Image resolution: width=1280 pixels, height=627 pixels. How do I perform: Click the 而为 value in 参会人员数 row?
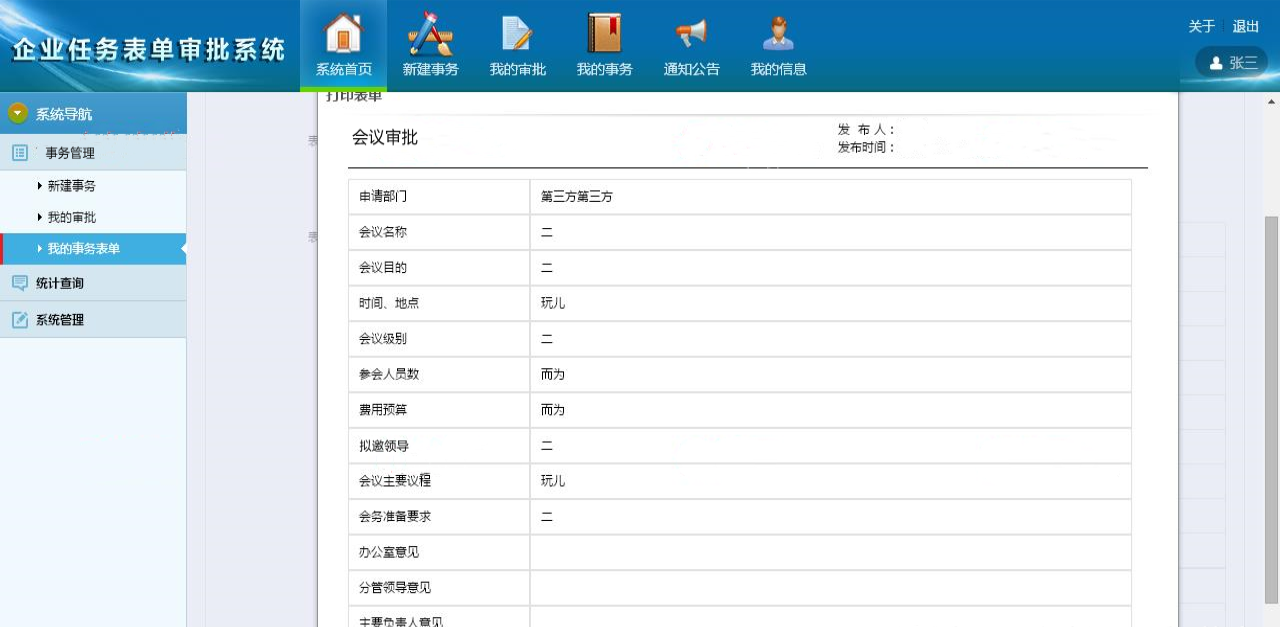point(553,374)
